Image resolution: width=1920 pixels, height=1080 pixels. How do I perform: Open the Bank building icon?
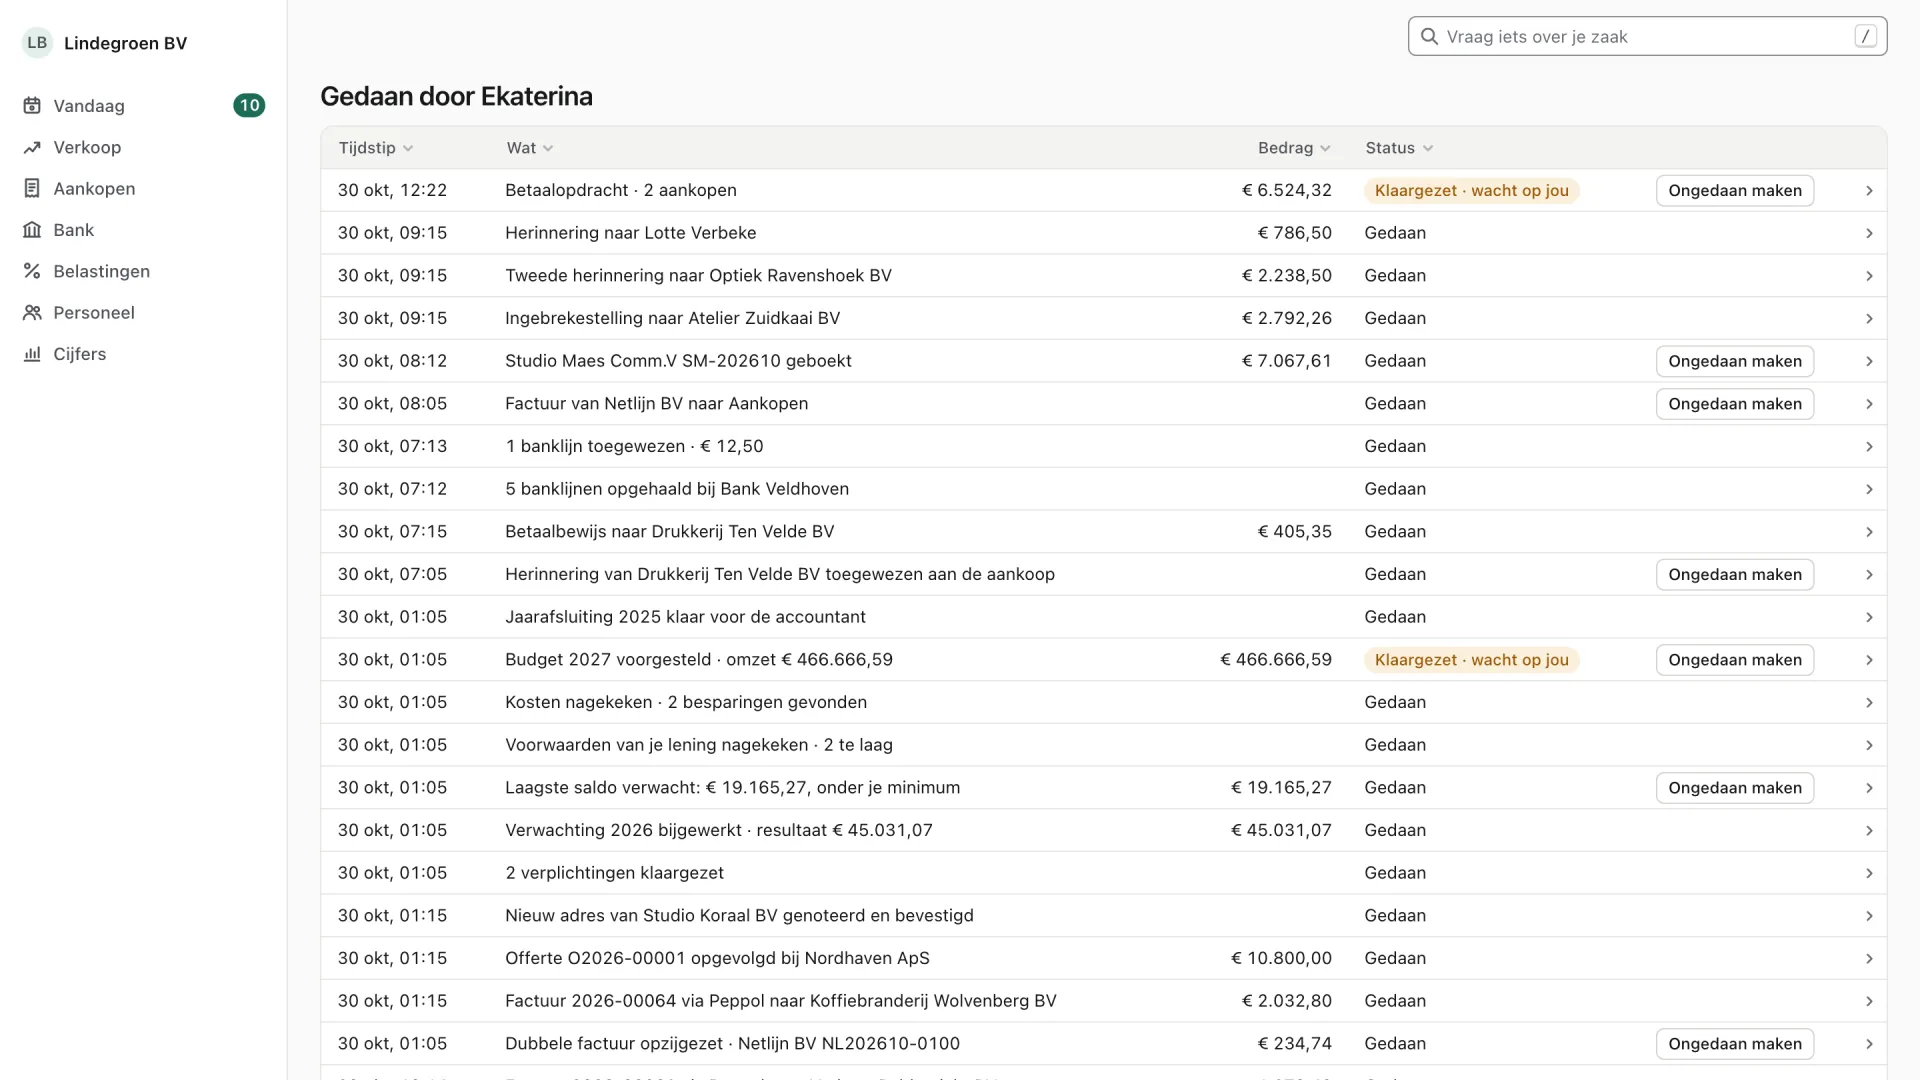[32, 230]
